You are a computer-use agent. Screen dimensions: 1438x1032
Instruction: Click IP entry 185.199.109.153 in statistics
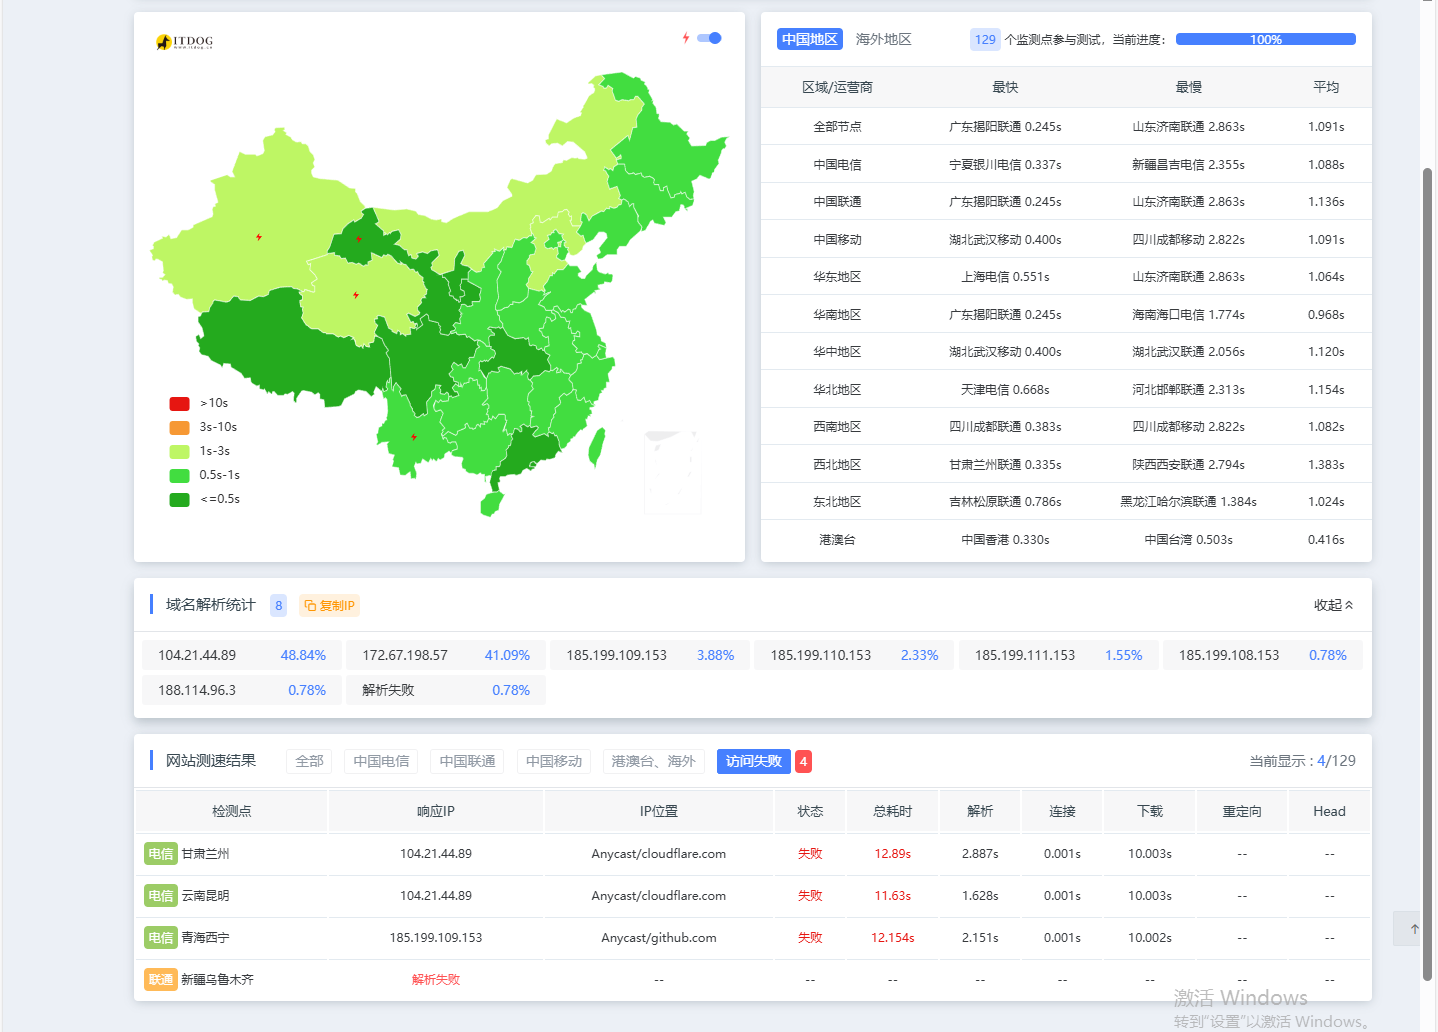click(650, 655)
